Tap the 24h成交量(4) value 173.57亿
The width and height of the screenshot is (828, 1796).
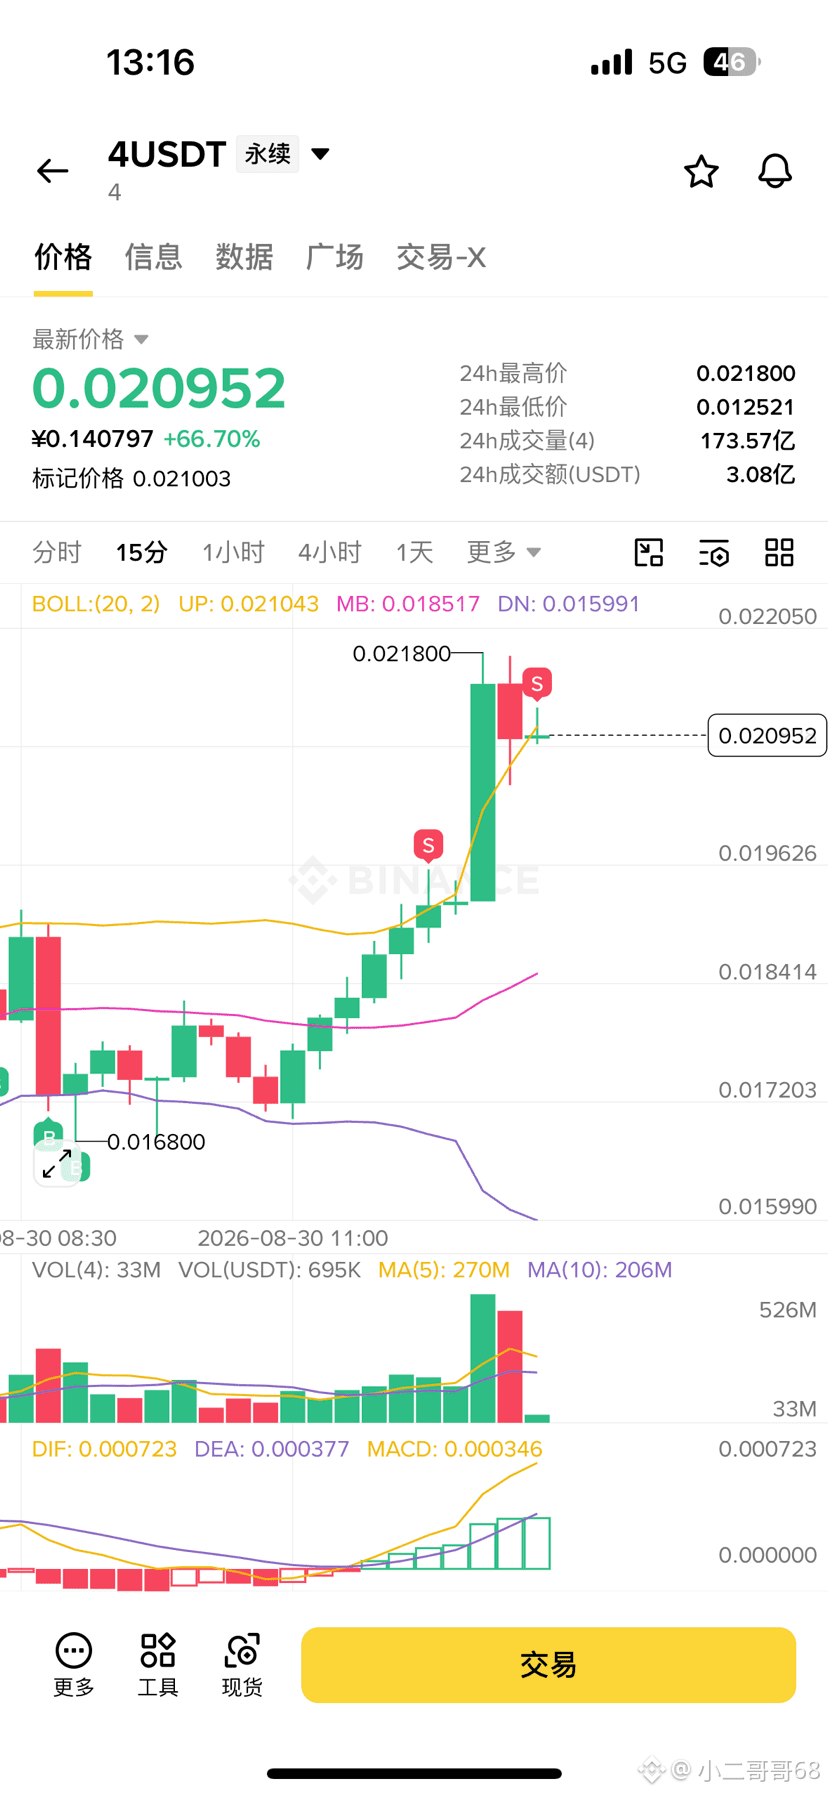tap(748, 441)
